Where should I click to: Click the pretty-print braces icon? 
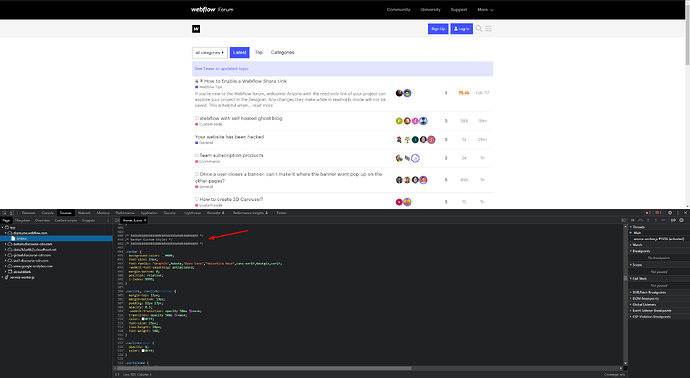point(117,374)
